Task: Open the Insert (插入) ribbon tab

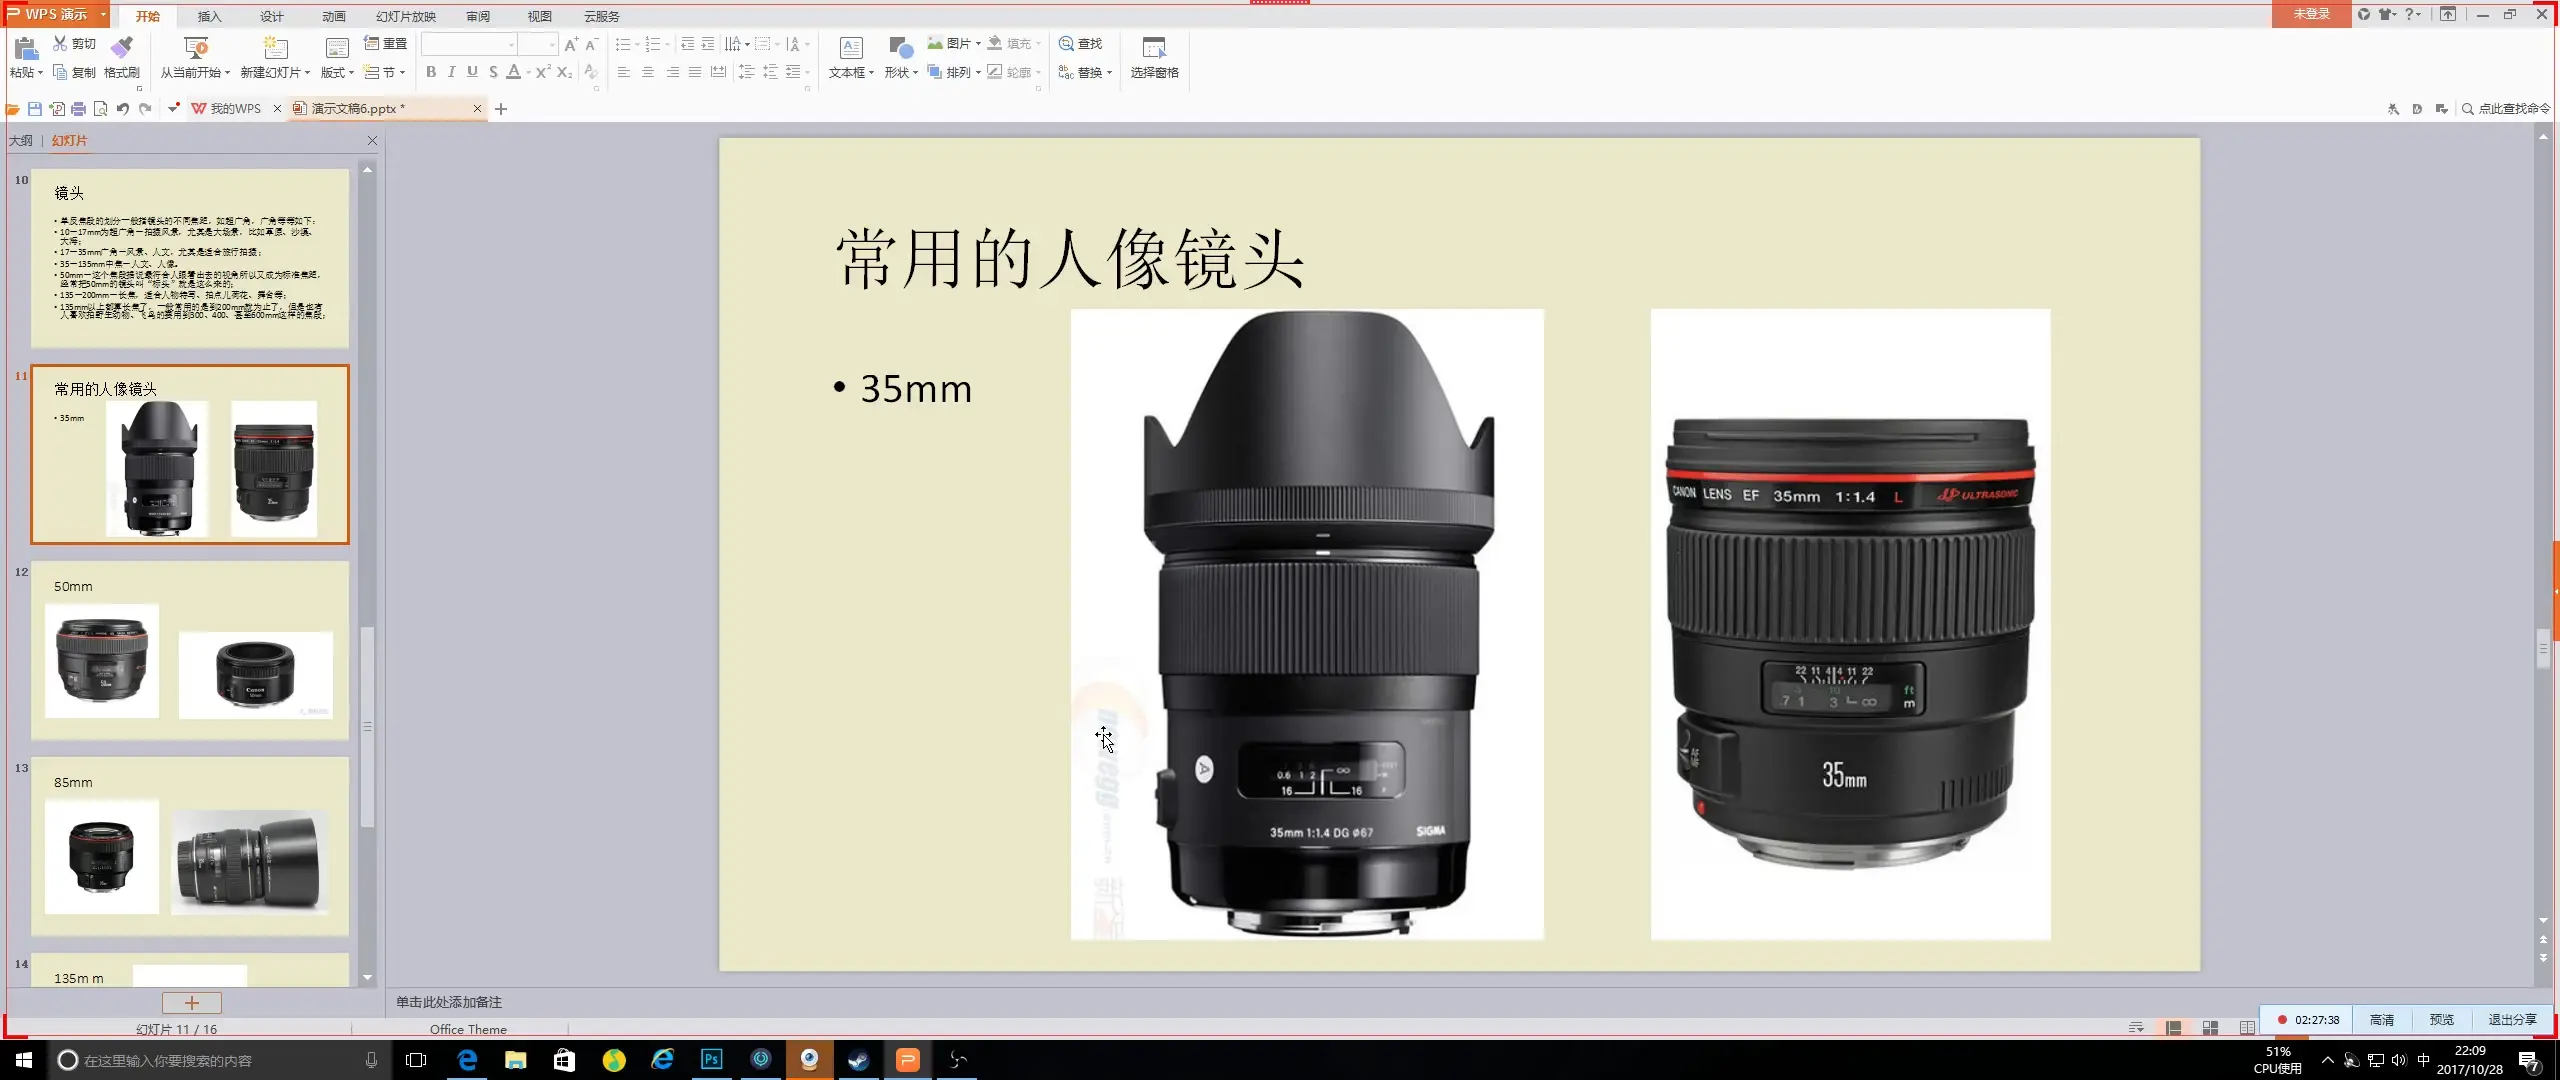Action: tap(209, 16)
